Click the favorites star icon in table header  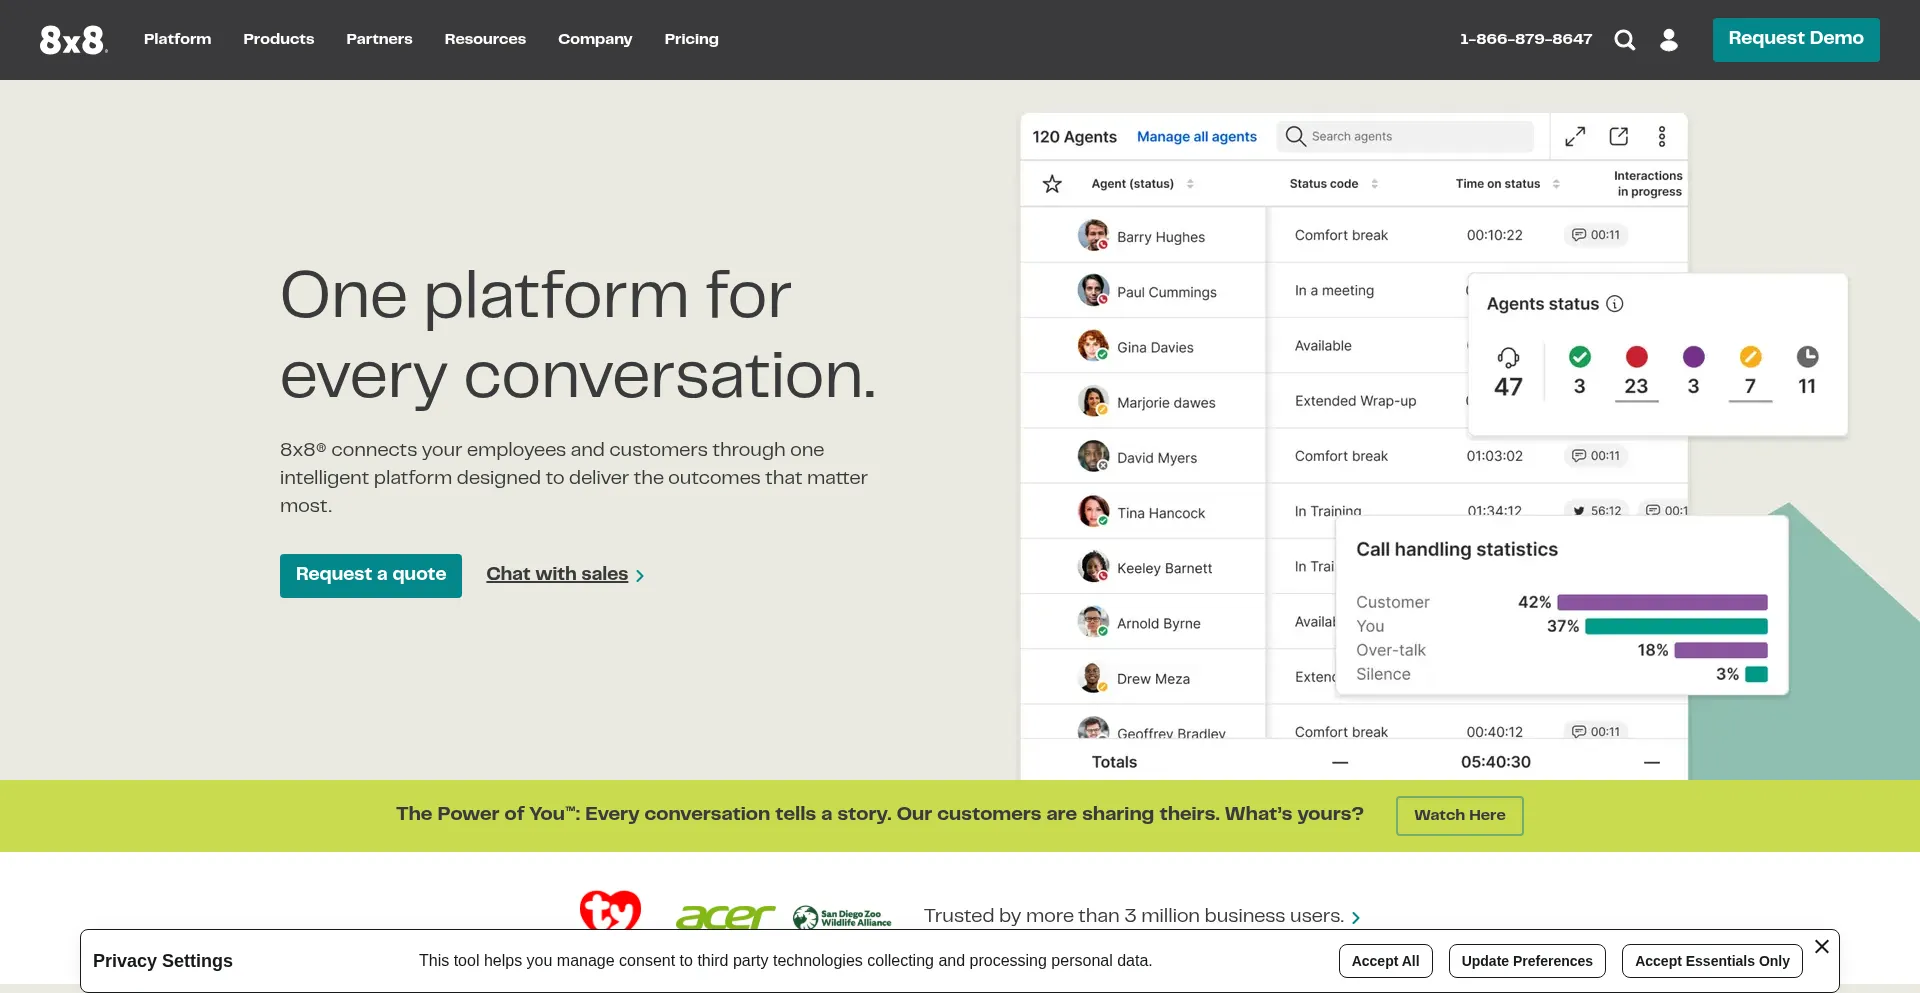coord(1052,184)
